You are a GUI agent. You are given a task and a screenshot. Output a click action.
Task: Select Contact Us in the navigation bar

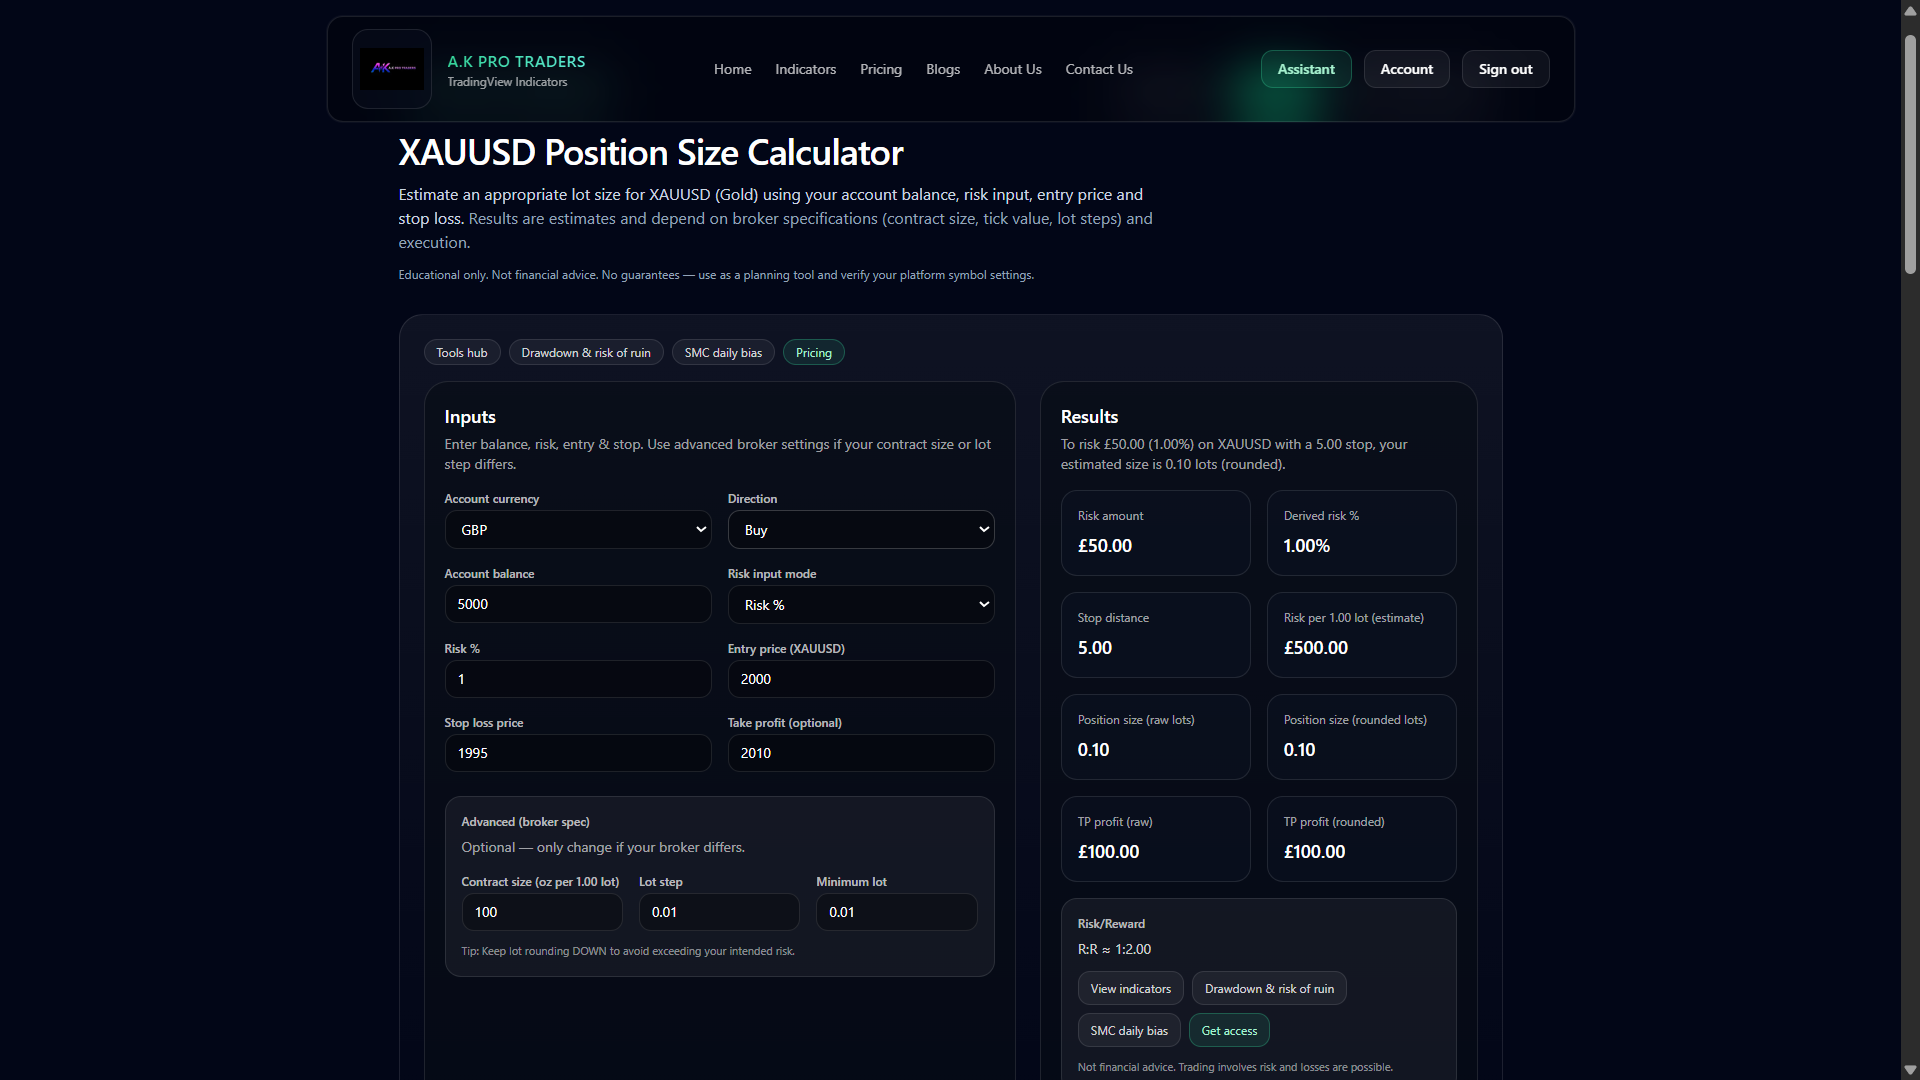(1098, 69)
